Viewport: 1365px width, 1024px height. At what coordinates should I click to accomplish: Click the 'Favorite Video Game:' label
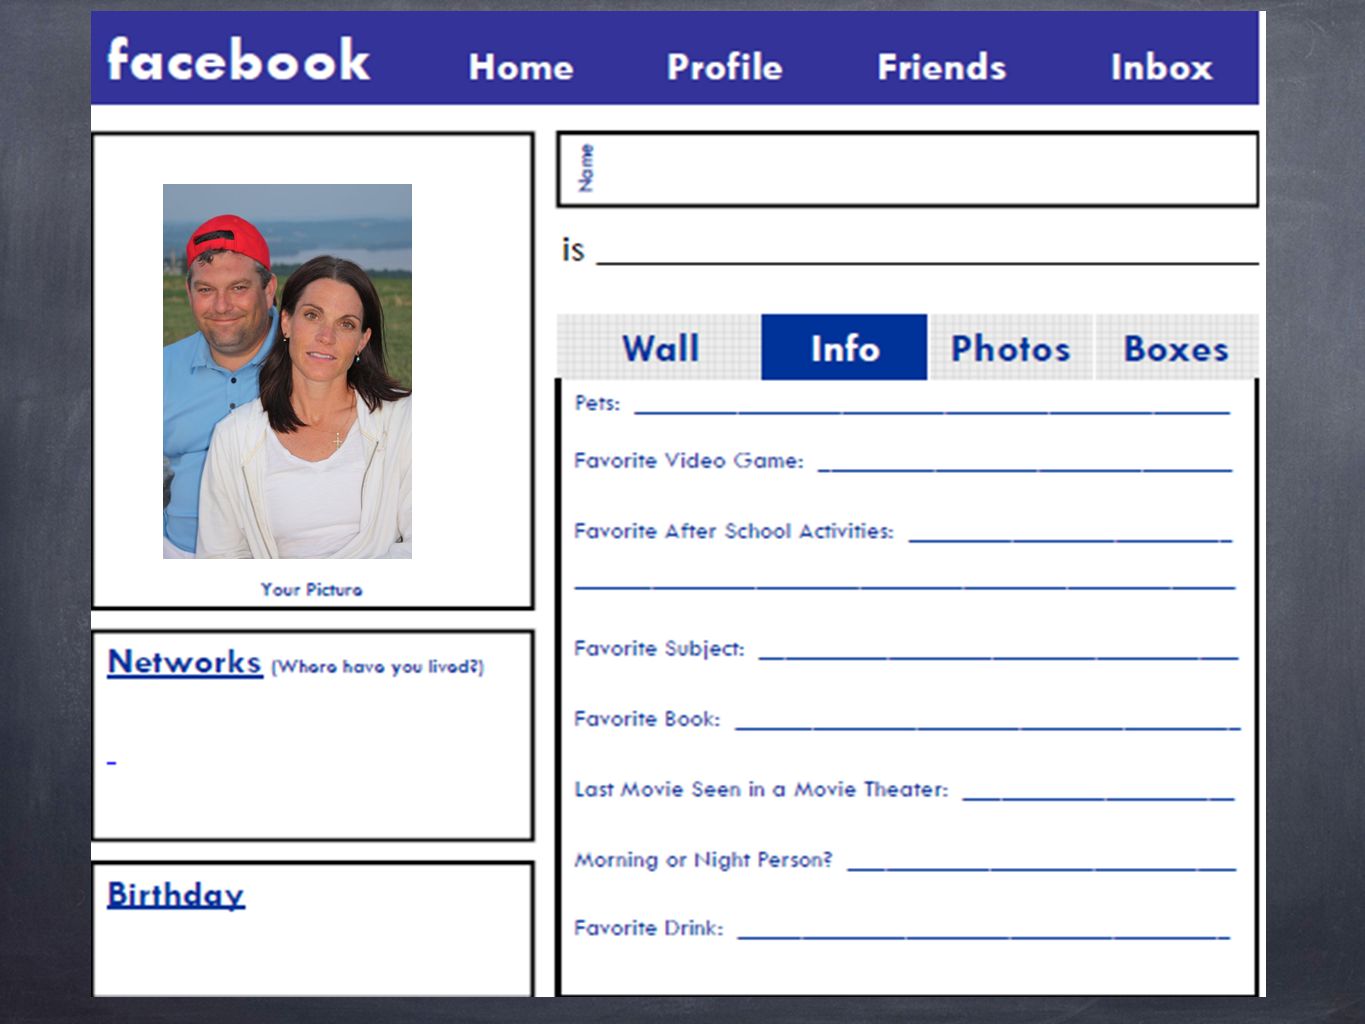click(689, 461)
